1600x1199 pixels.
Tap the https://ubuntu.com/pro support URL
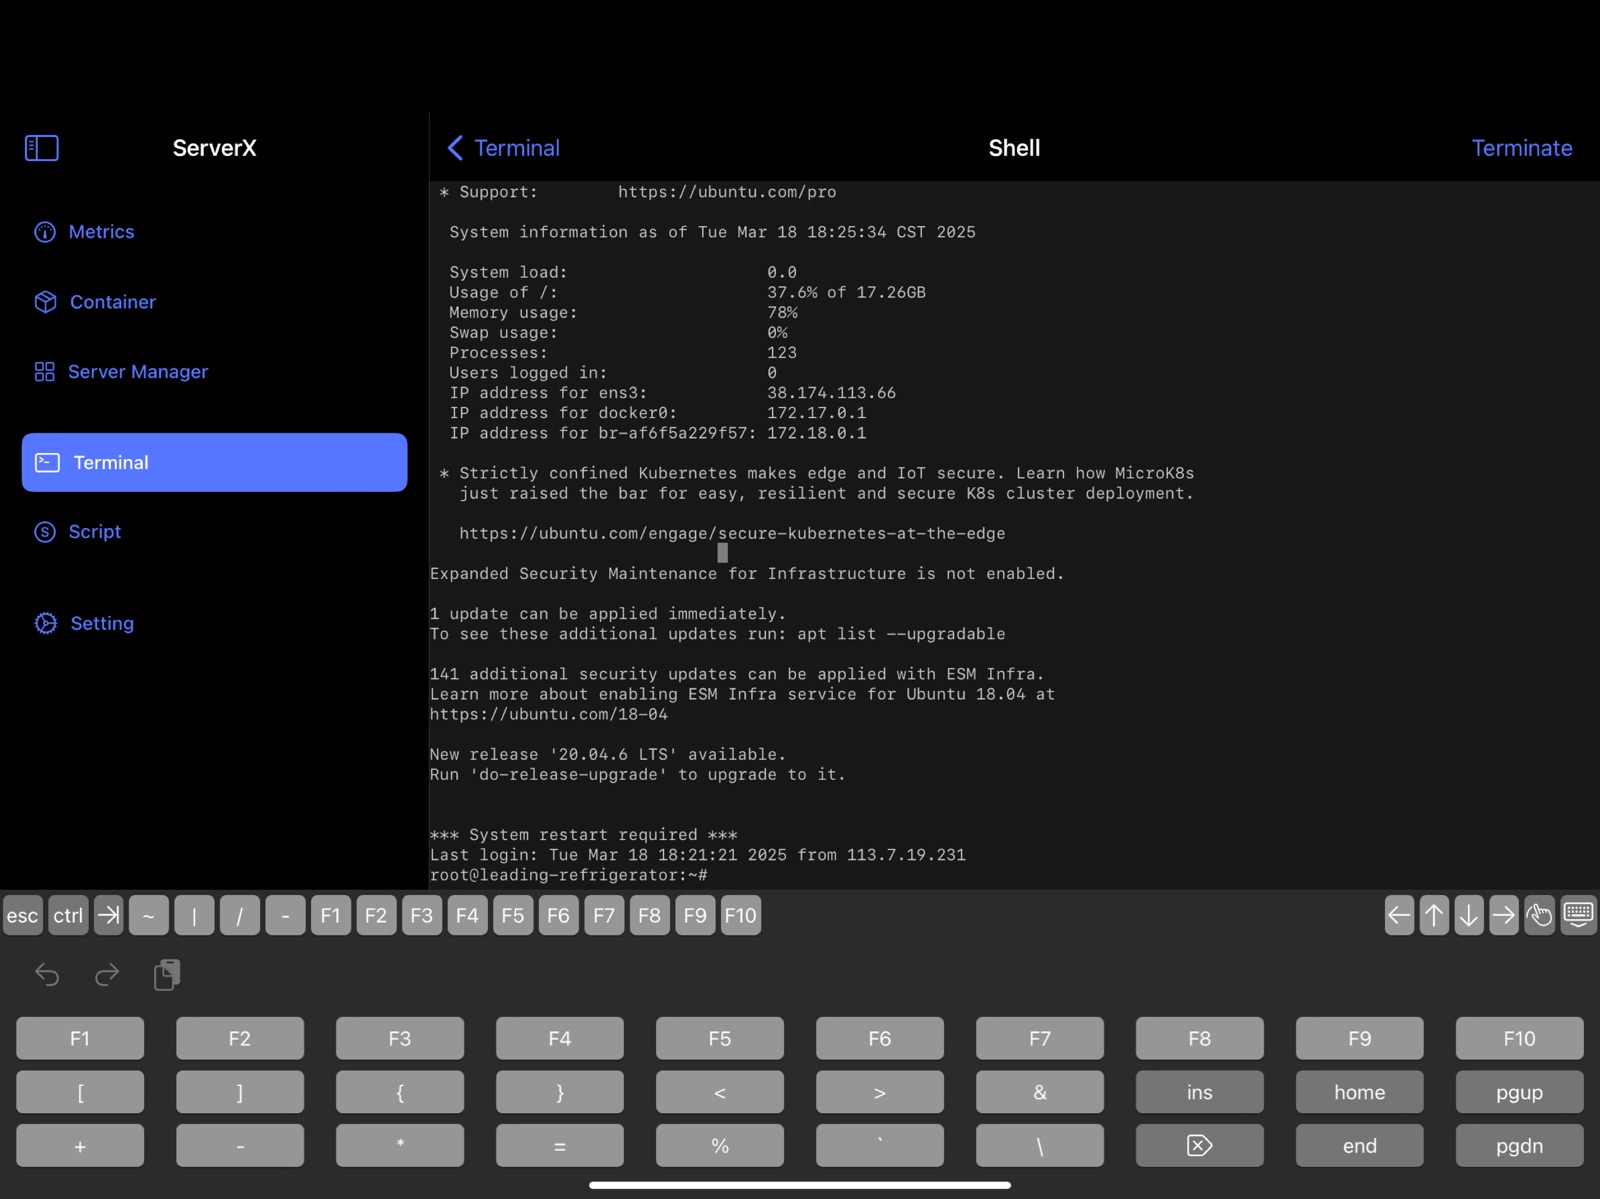pyautogui.click(x=727, y=192)
